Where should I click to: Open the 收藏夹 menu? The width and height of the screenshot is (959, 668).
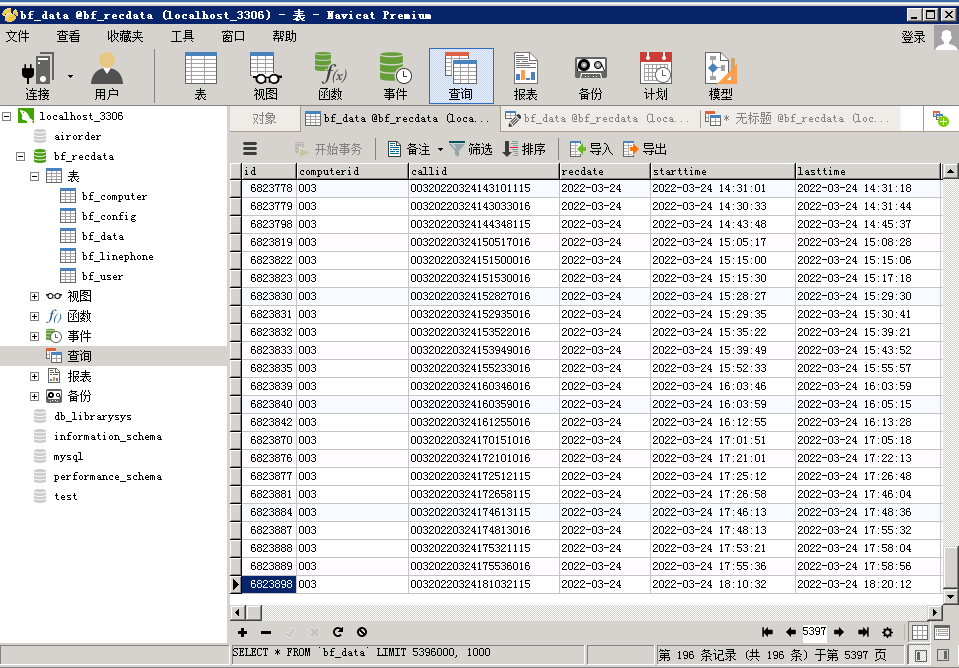pos(125,37)
